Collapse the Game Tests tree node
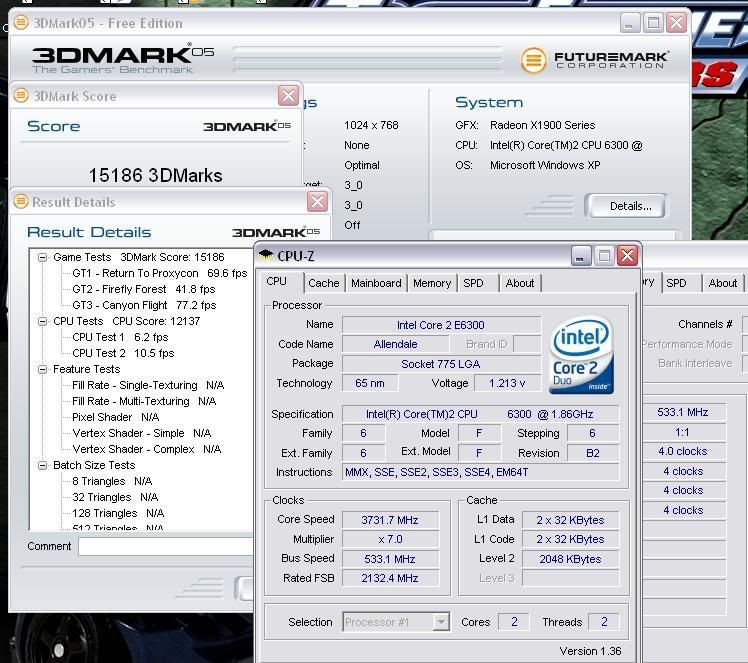The height and width of the screenshot is (663, 748). [43, 258]
